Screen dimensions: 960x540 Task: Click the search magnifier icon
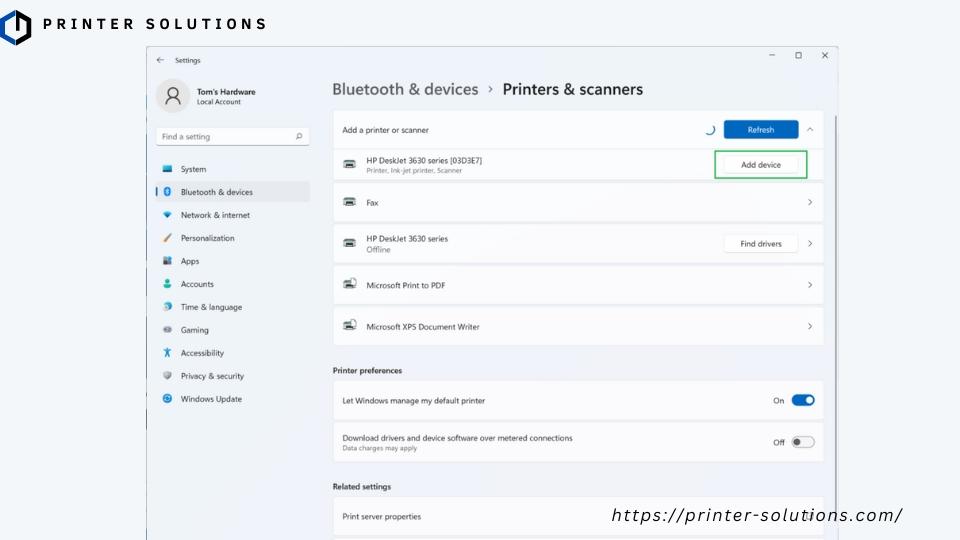coord(299,137)
